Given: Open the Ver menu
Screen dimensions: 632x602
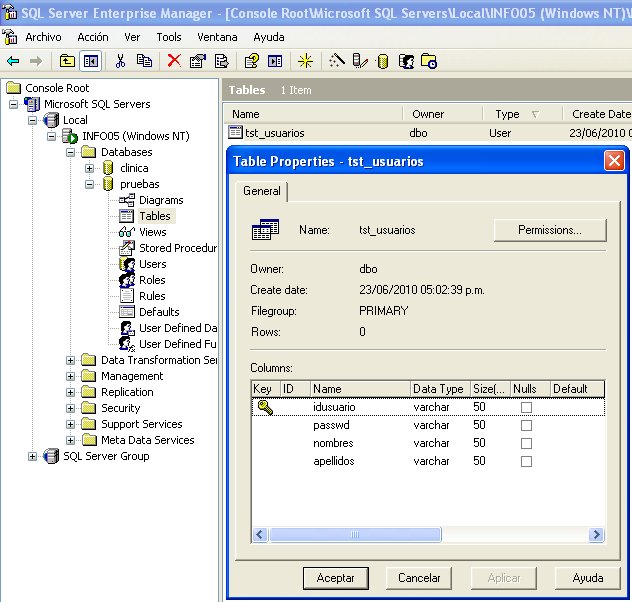Looking at the screenshot, I should click(132, 37).
